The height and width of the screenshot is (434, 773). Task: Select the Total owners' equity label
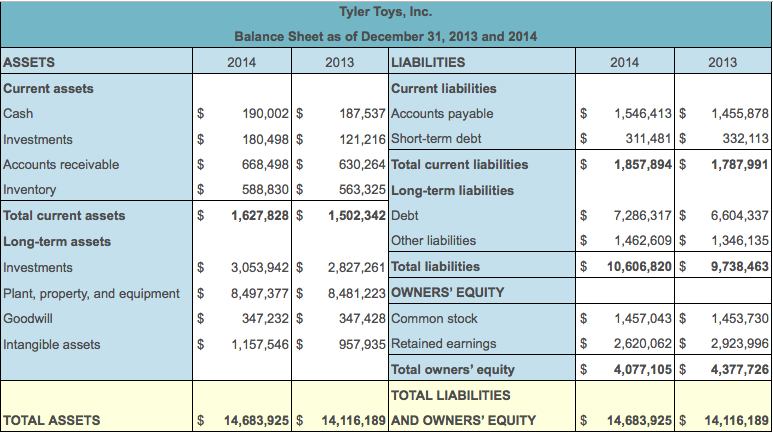(x=453, y=370)
